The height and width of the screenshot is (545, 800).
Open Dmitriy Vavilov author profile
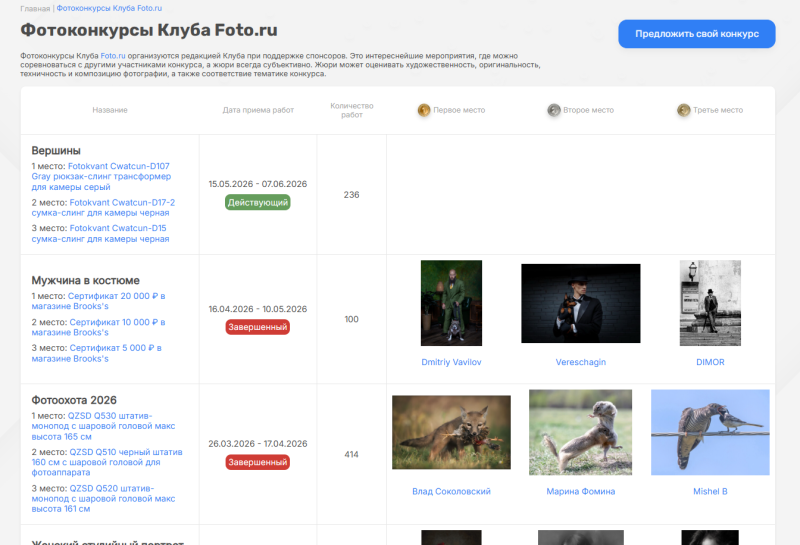pyautogui.click(x=451, y=362)
